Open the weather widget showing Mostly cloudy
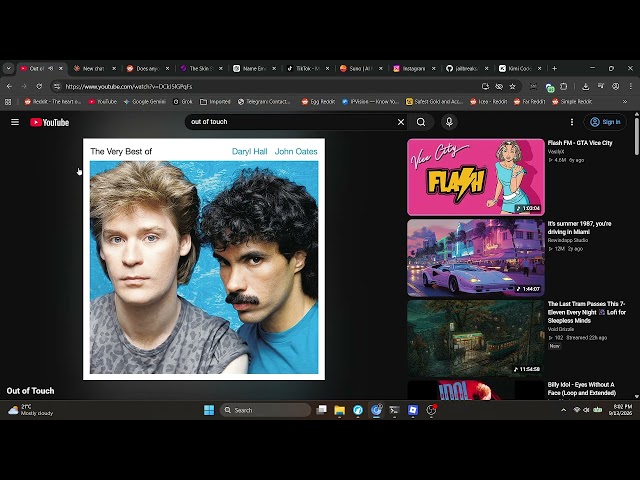 pyautogui.click(x=31, y=410)
